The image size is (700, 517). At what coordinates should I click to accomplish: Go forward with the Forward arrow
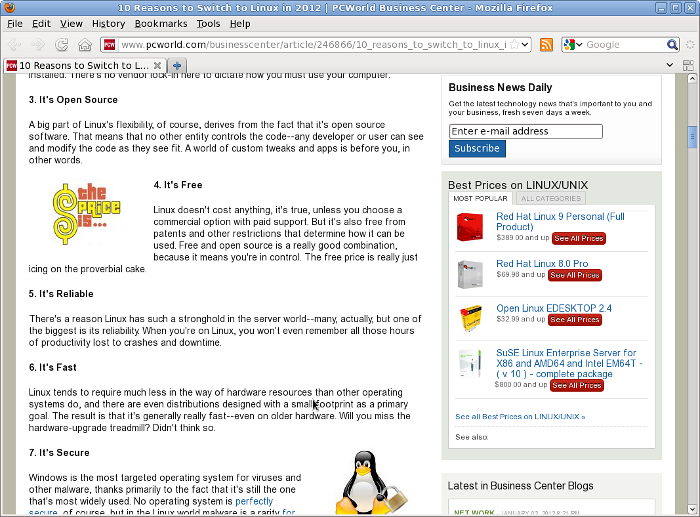point(38,45)
